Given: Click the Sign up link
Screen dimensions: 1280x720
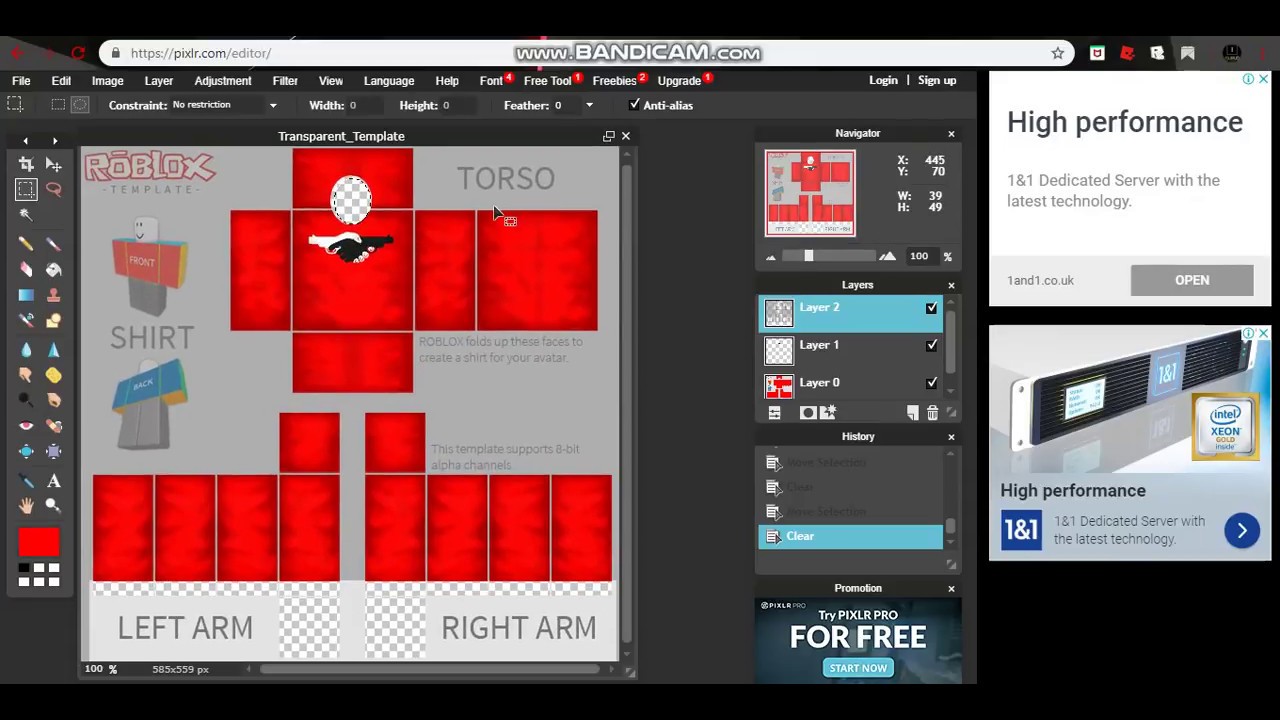Looking at the screenshot, I should [937, 81].
